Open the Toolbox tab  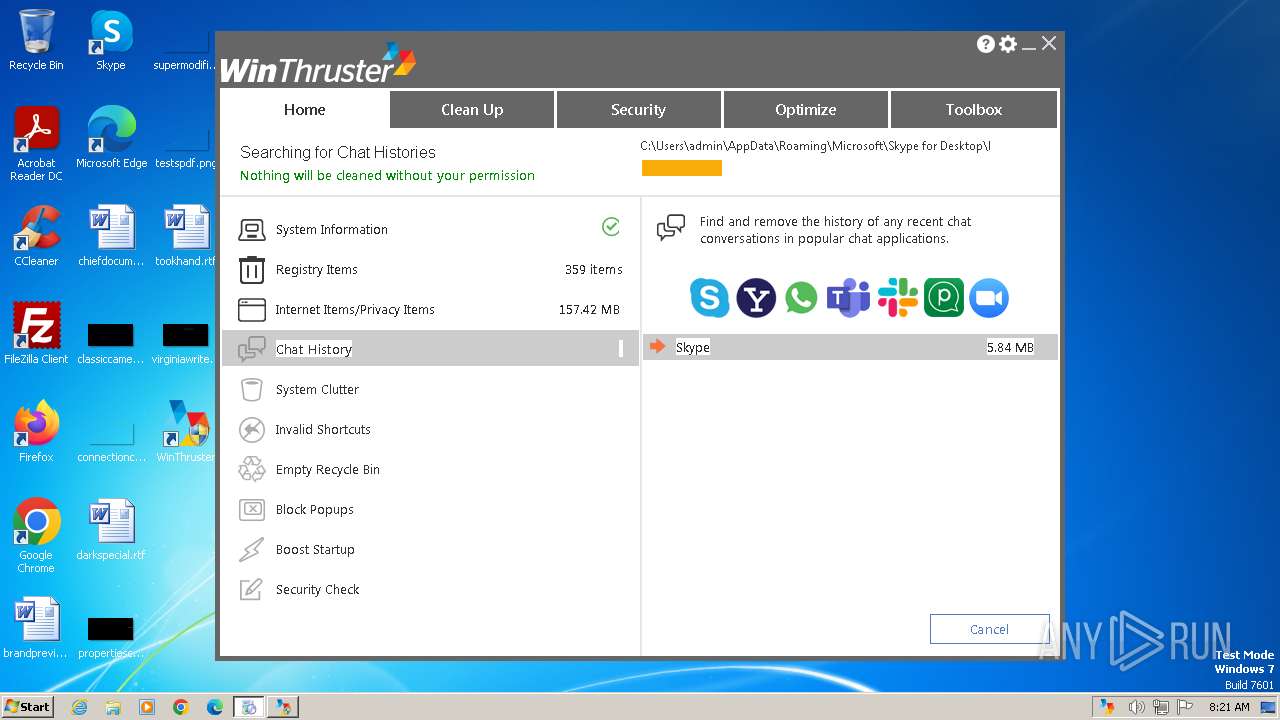973,110
